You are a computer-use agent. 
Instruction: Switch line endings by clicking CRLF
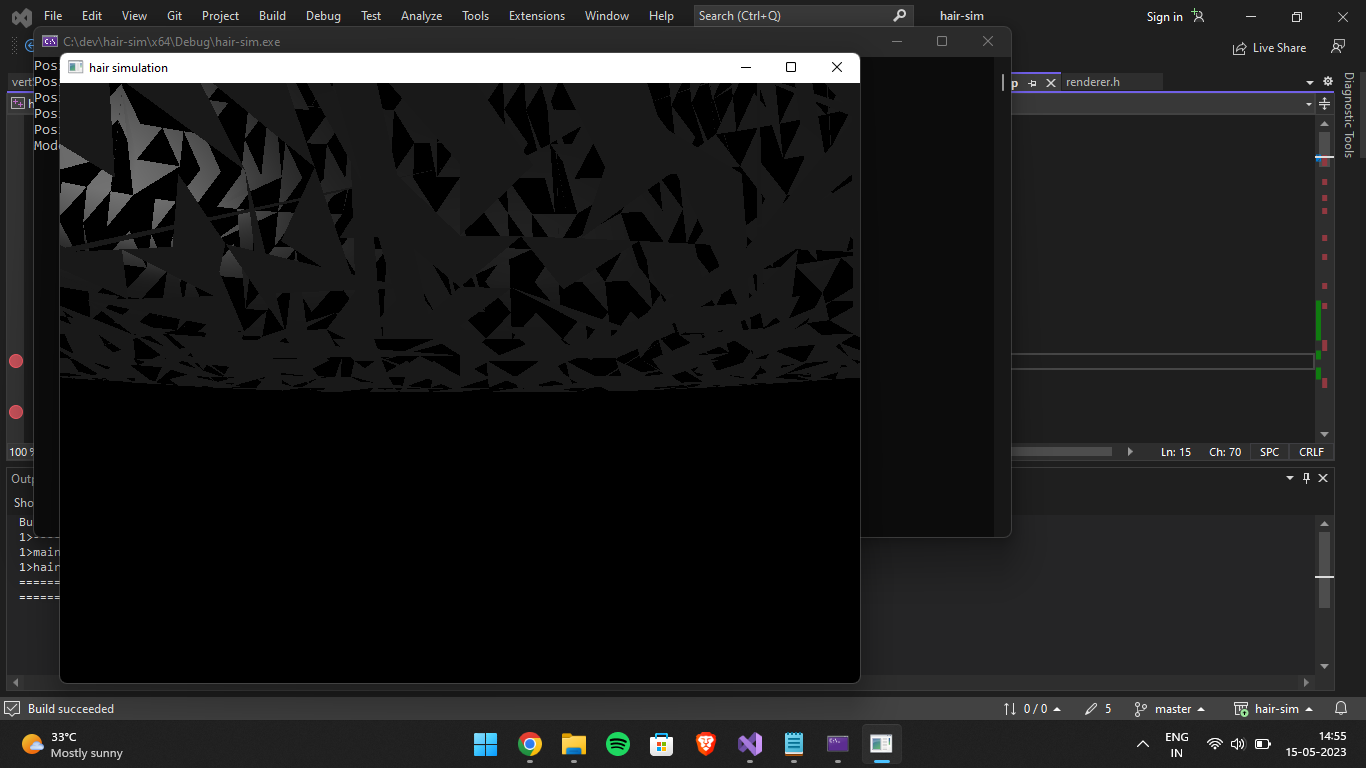(x=1310, y=451)
